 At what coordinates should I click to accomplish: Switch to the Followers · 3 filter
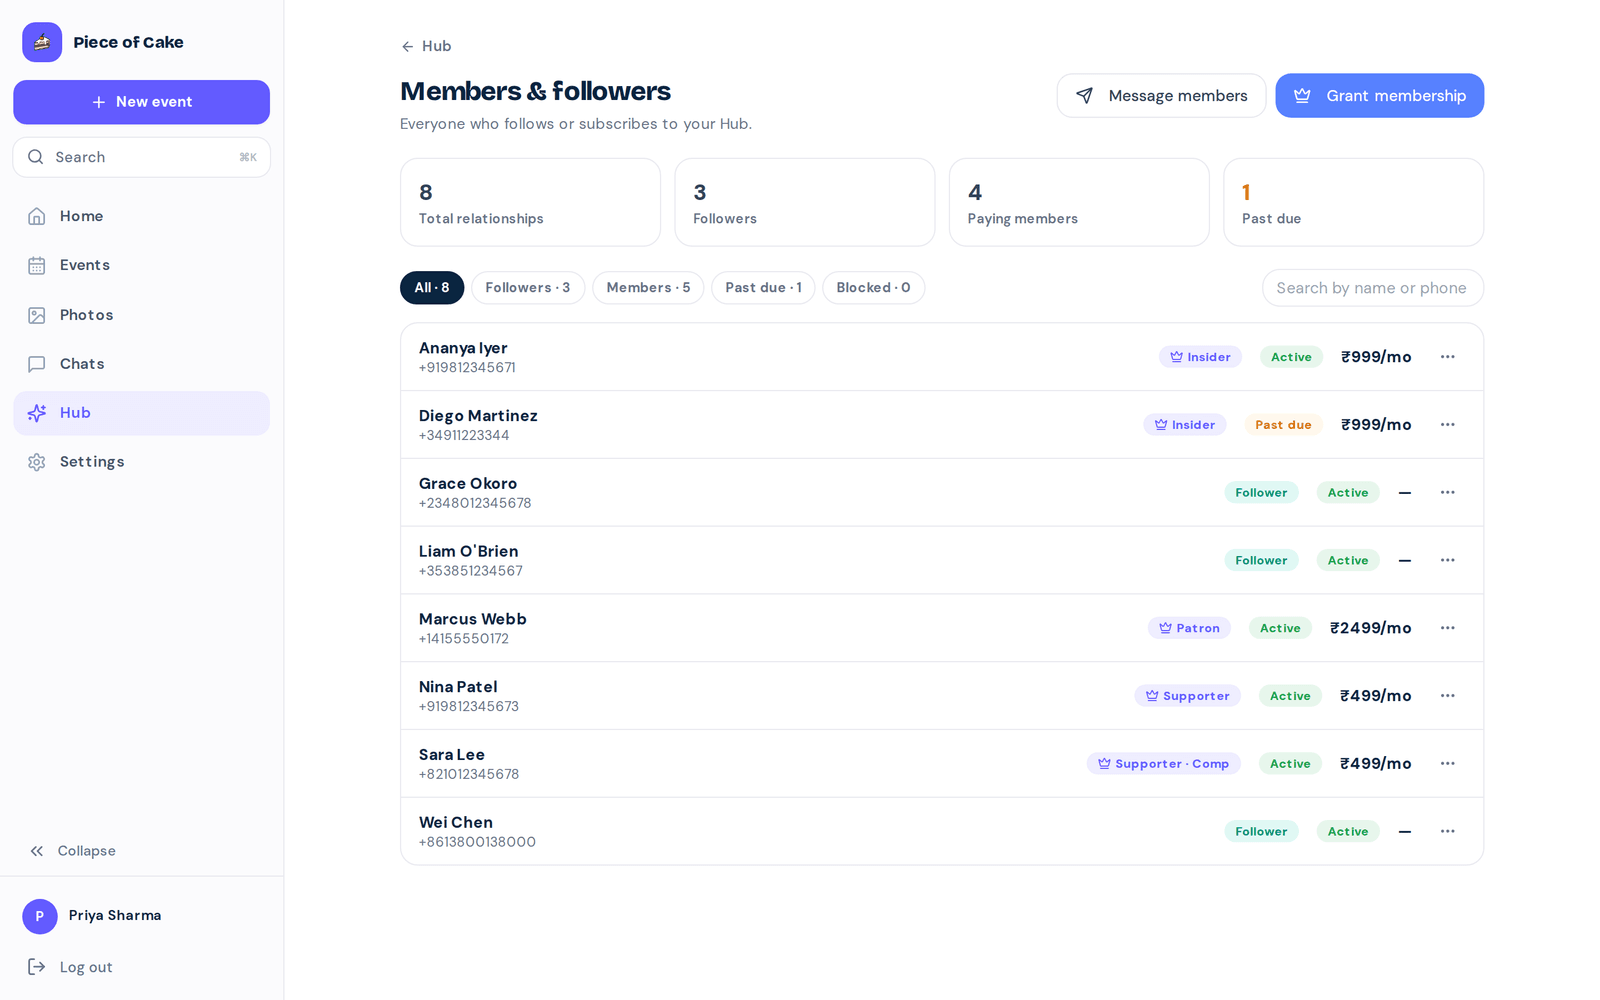pos(528,288)
